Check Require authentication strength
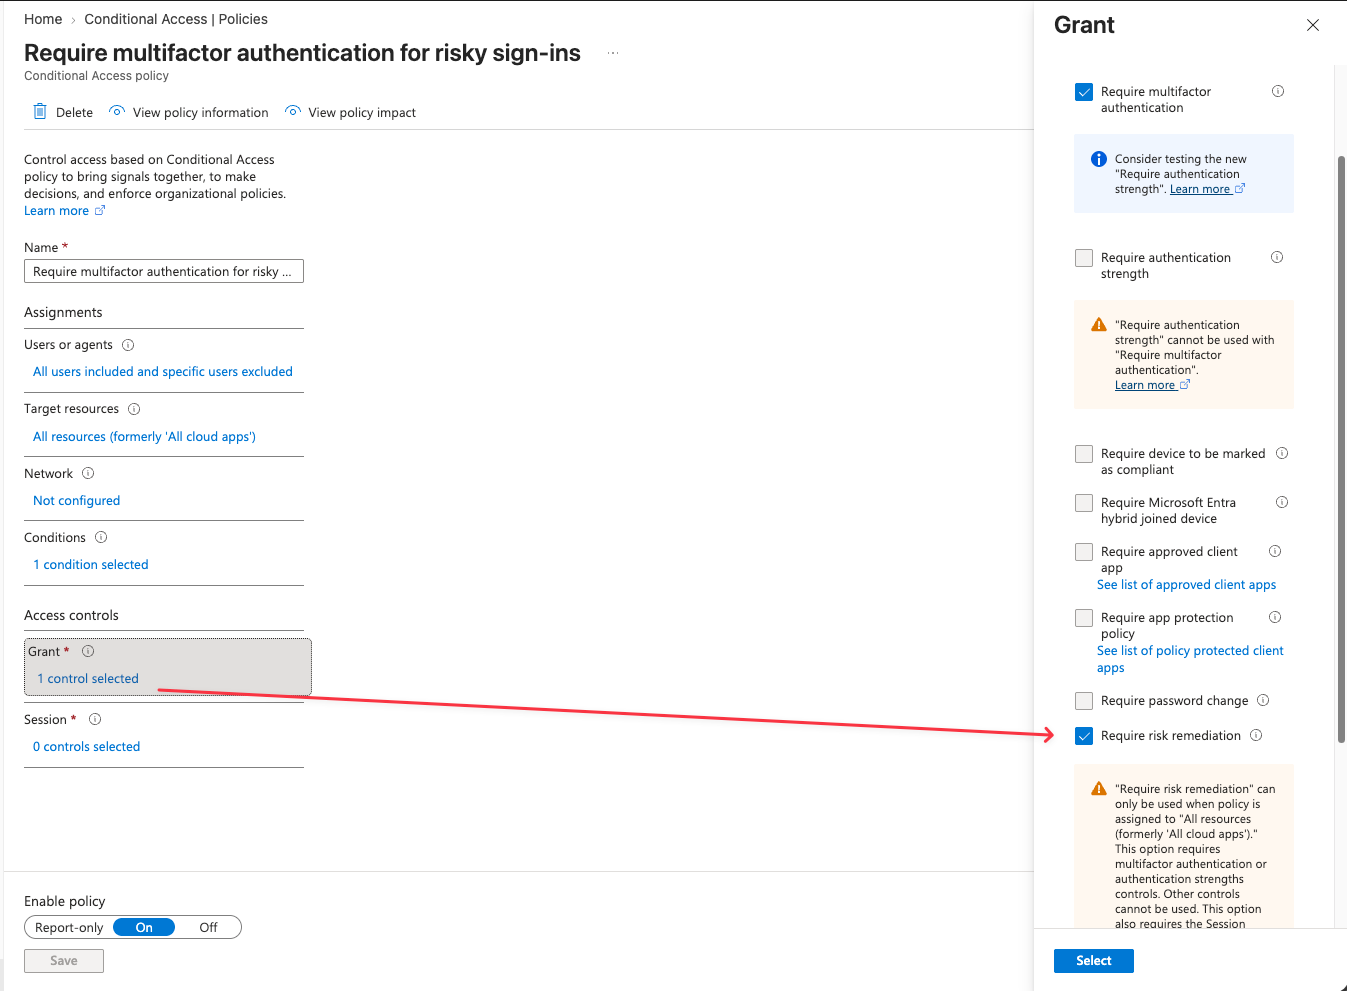The height and width of the screenshot is (991, 1347). [1084, 258]
